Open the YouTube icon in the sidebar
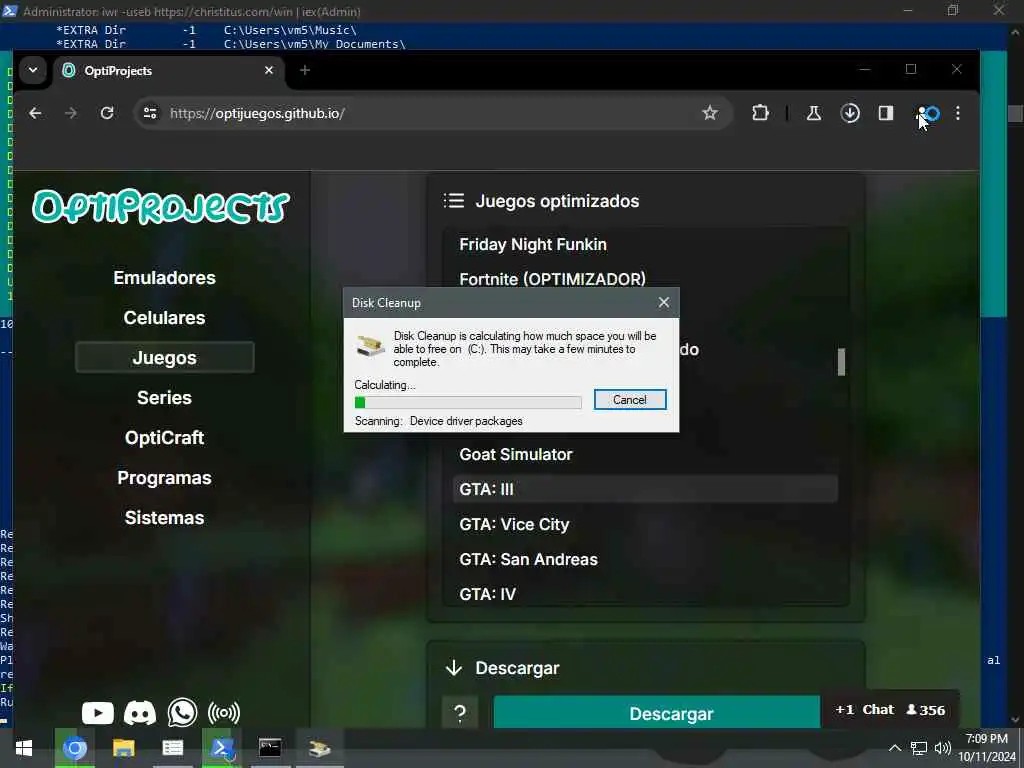Viewport: 1024px width, 768px height. point(97,712)
